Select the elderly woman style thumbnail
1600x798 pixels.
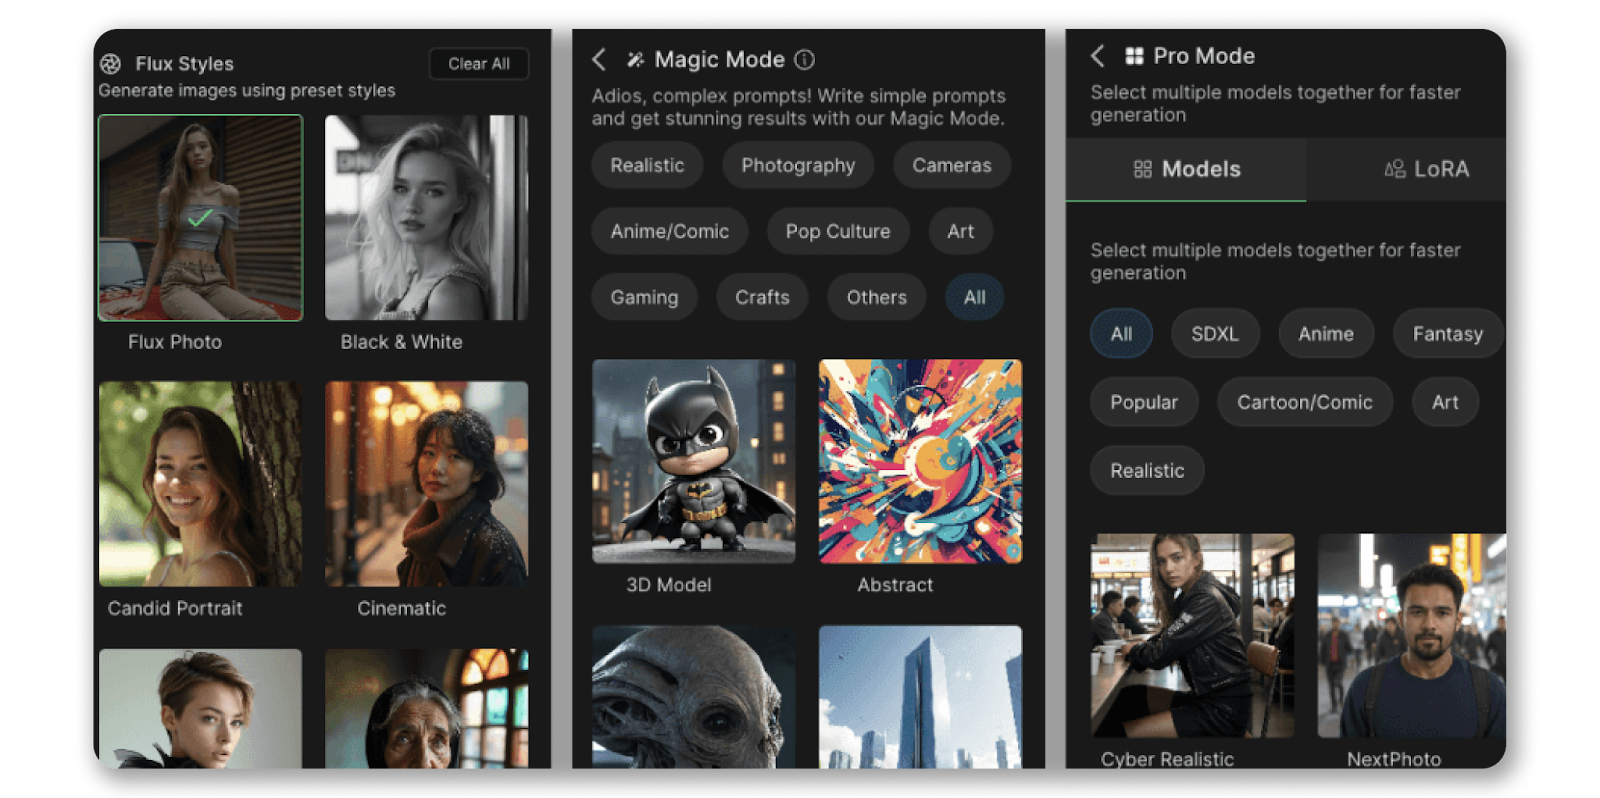pyautogui.click(x=426, y=708)
